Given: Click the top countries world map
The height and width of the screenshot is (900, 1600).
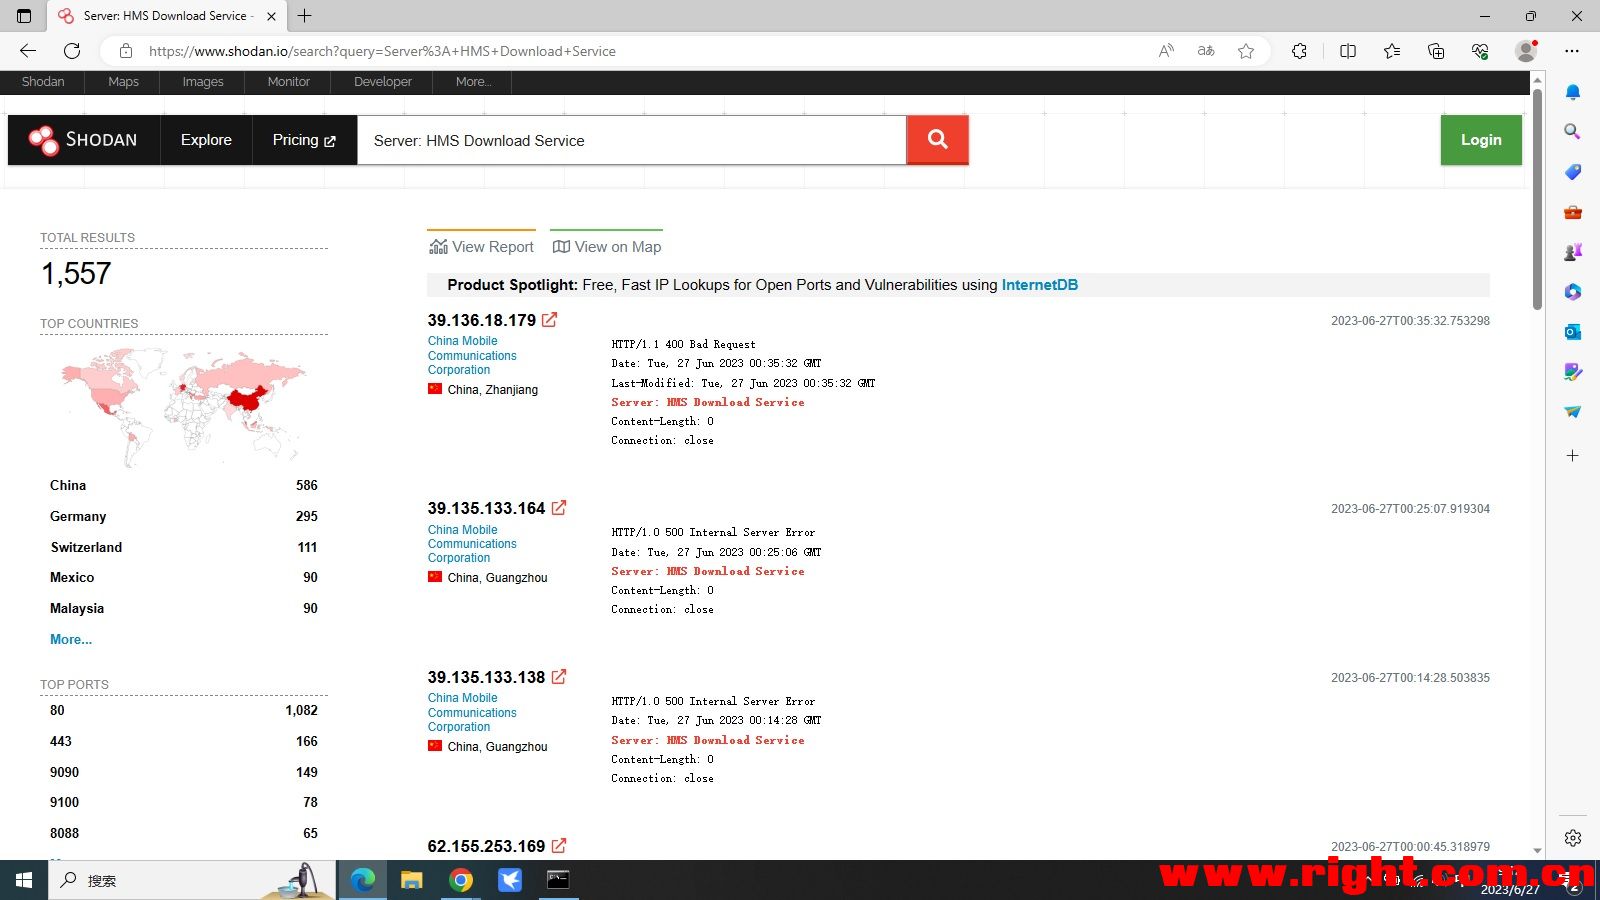Looking at the screenshot, I should click(183, 406).
